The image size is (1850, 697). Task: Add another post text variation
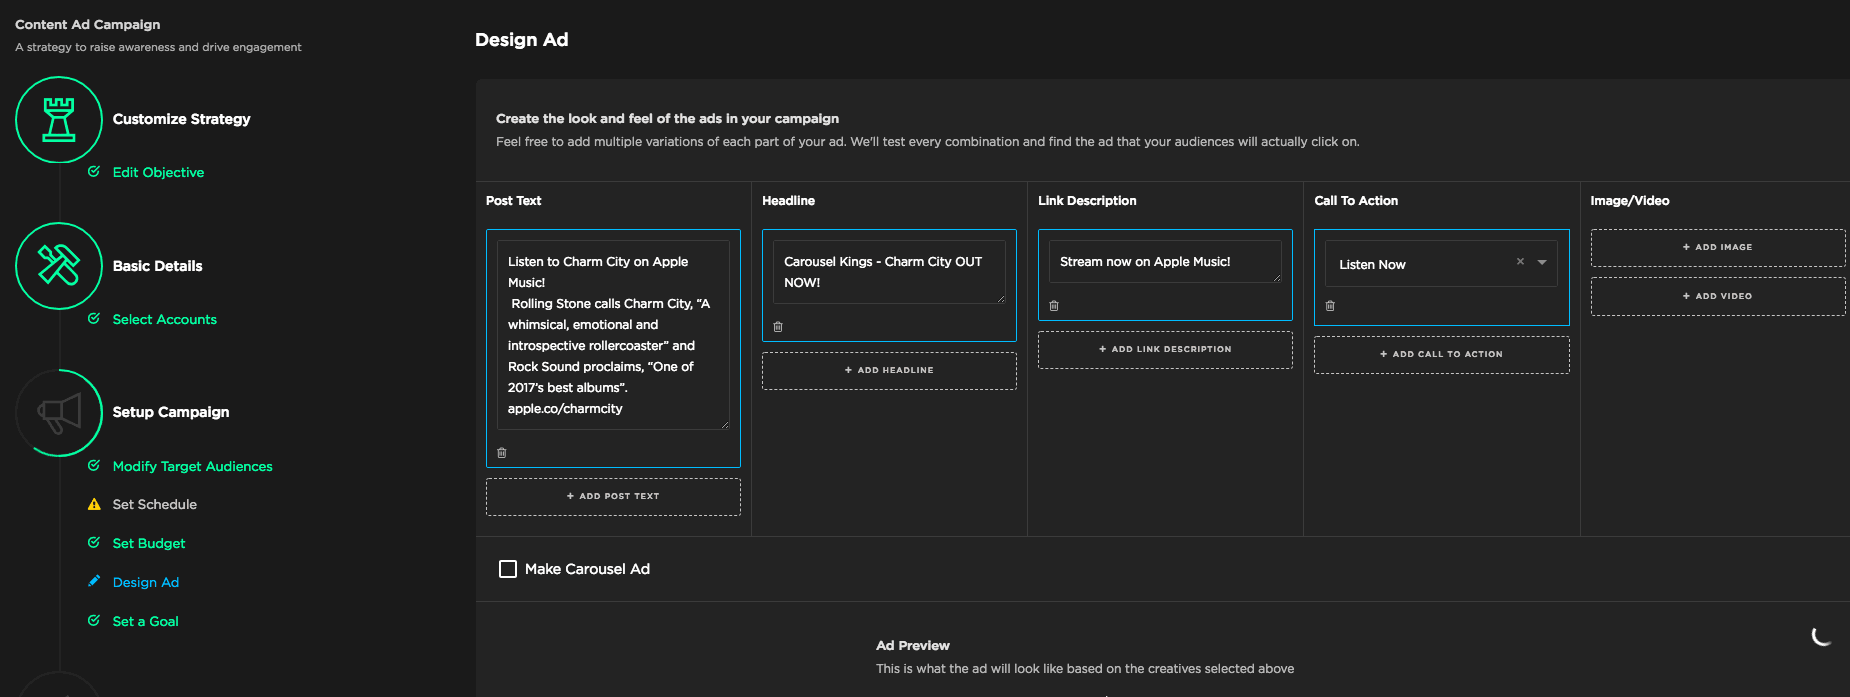(613, 497)
